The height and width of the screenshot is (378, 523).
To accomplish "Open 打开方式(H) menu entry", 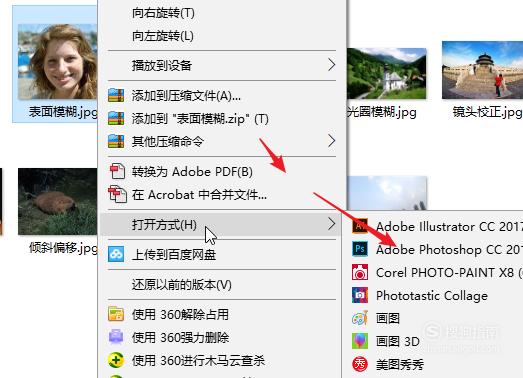I will coord(220,224).
